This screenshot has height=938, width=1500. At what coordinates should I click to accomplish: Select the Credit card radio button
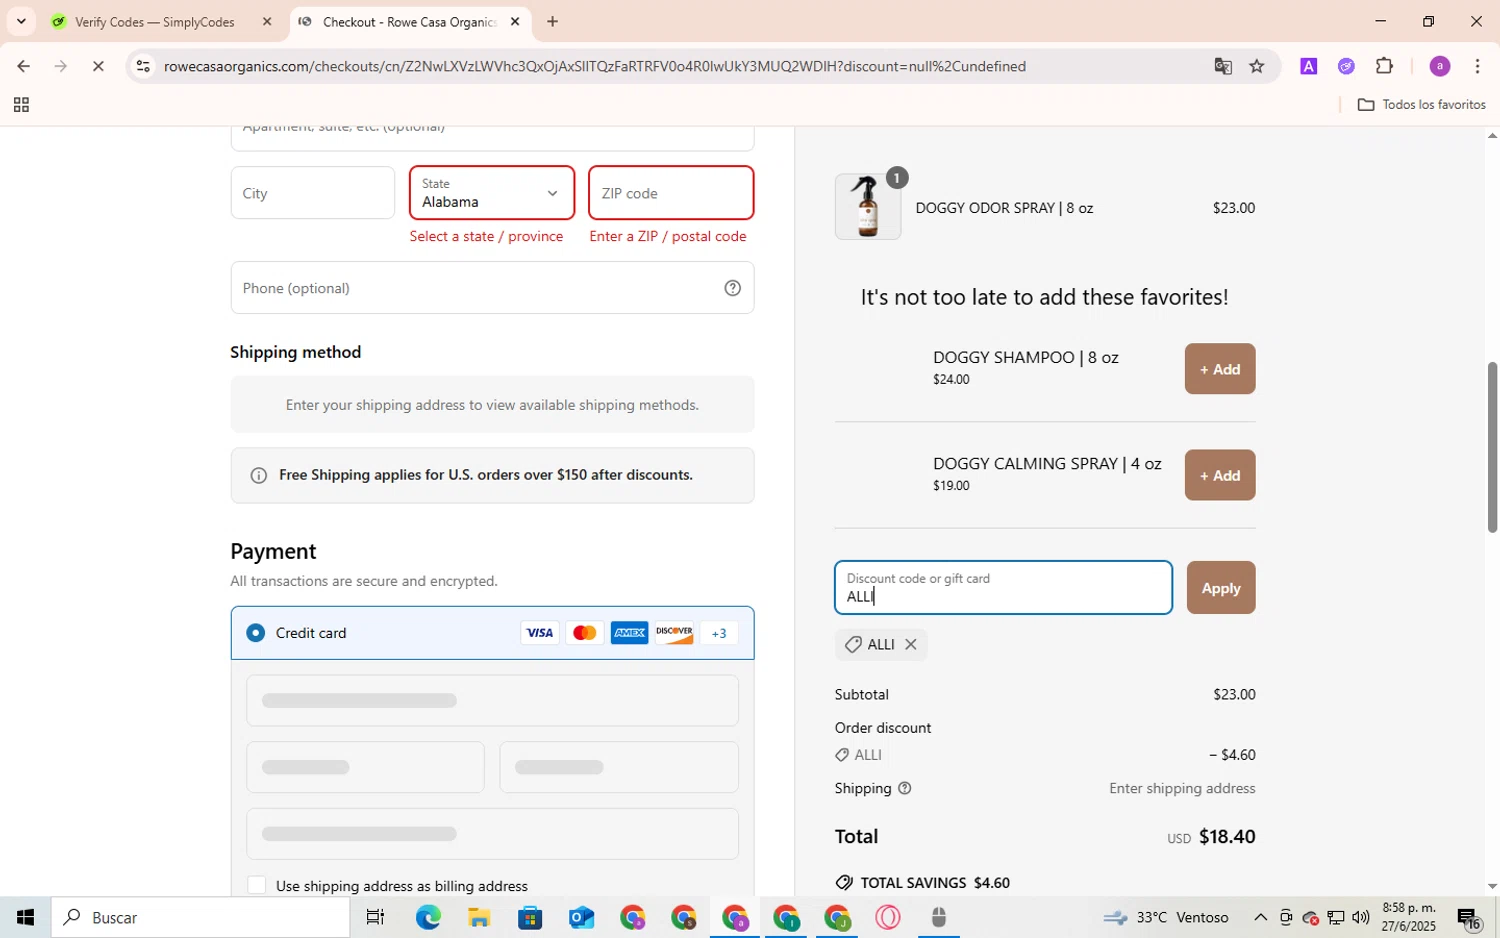[256, 633]
